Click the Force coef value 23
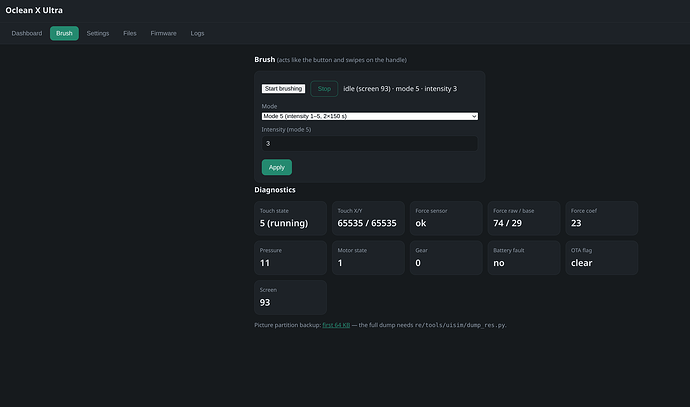Screen dimensions: 690x407 tap(576, 223)
